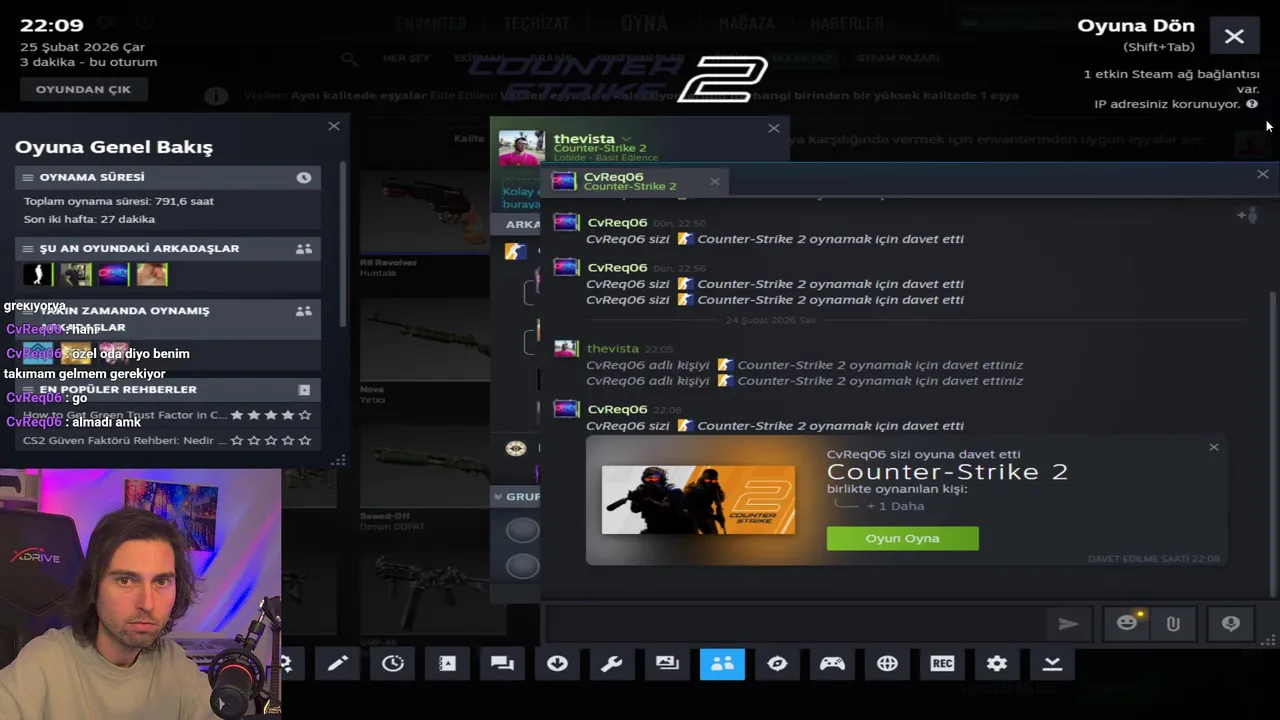Image resolution: width=1280 pixels, height=720 pixels.
Task: Click Oyuna Dön to return to game
Action: pyautogui.click(x=1135, y=26)
